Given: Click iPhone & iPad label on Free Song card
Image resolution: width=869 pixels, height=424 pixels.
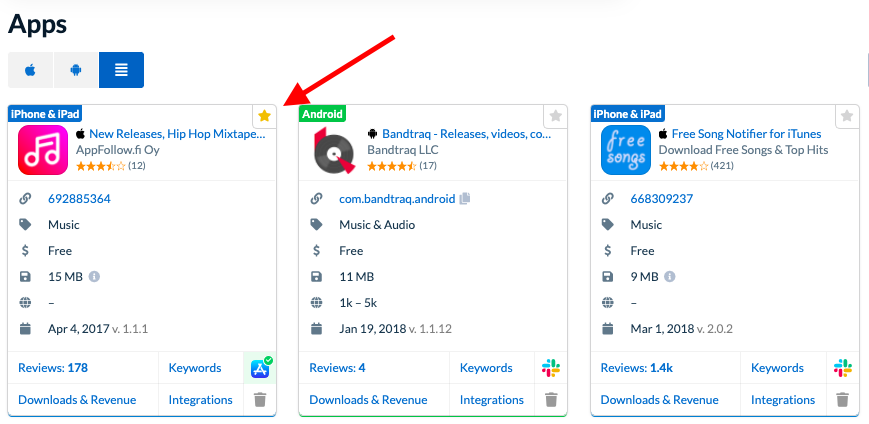Looking at the screenshot, I should (627, 114).
